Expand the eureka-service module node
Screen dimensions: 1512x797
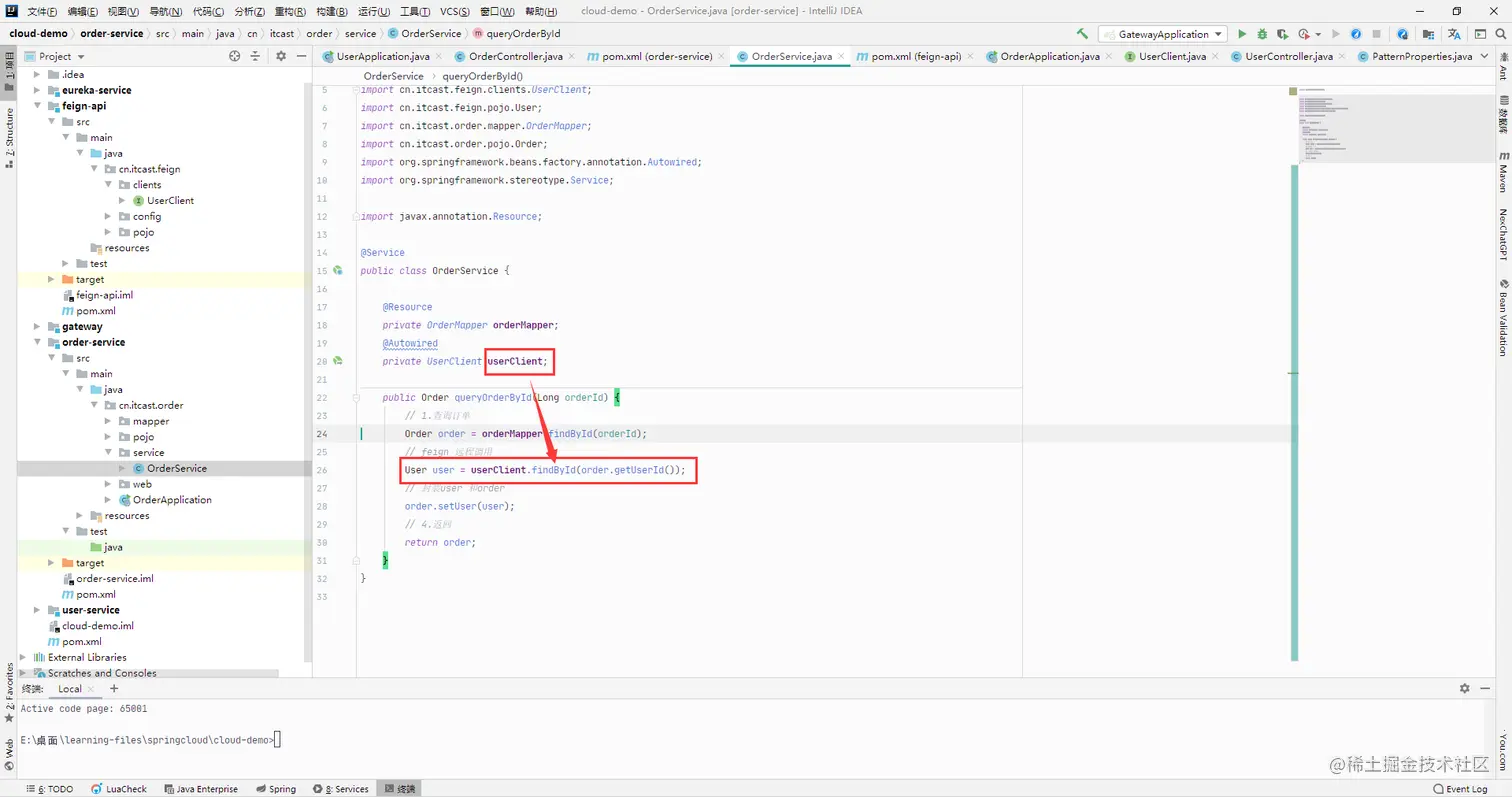tap(38, 90)
